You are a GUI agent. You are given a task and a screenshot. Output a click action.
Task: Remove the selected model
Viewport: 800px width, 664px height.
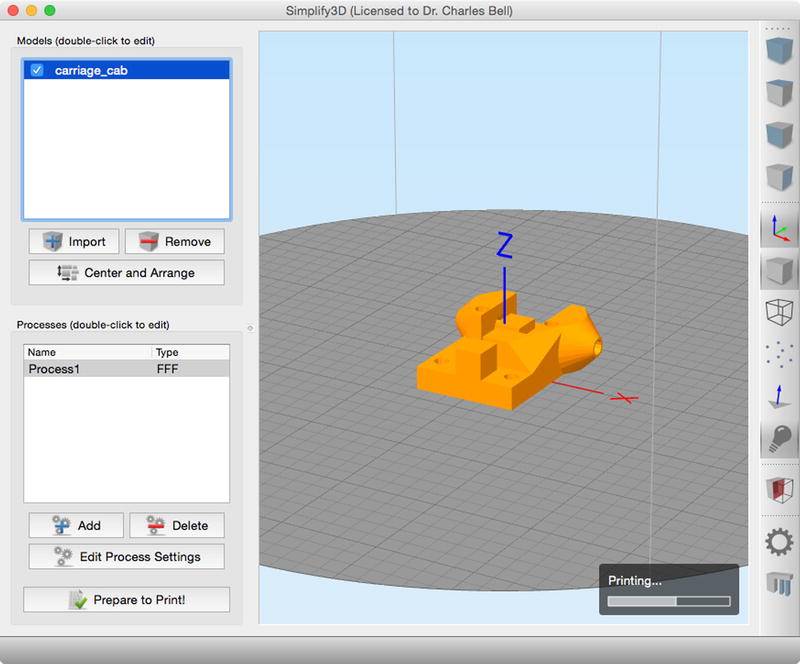(x=174, y=241)
